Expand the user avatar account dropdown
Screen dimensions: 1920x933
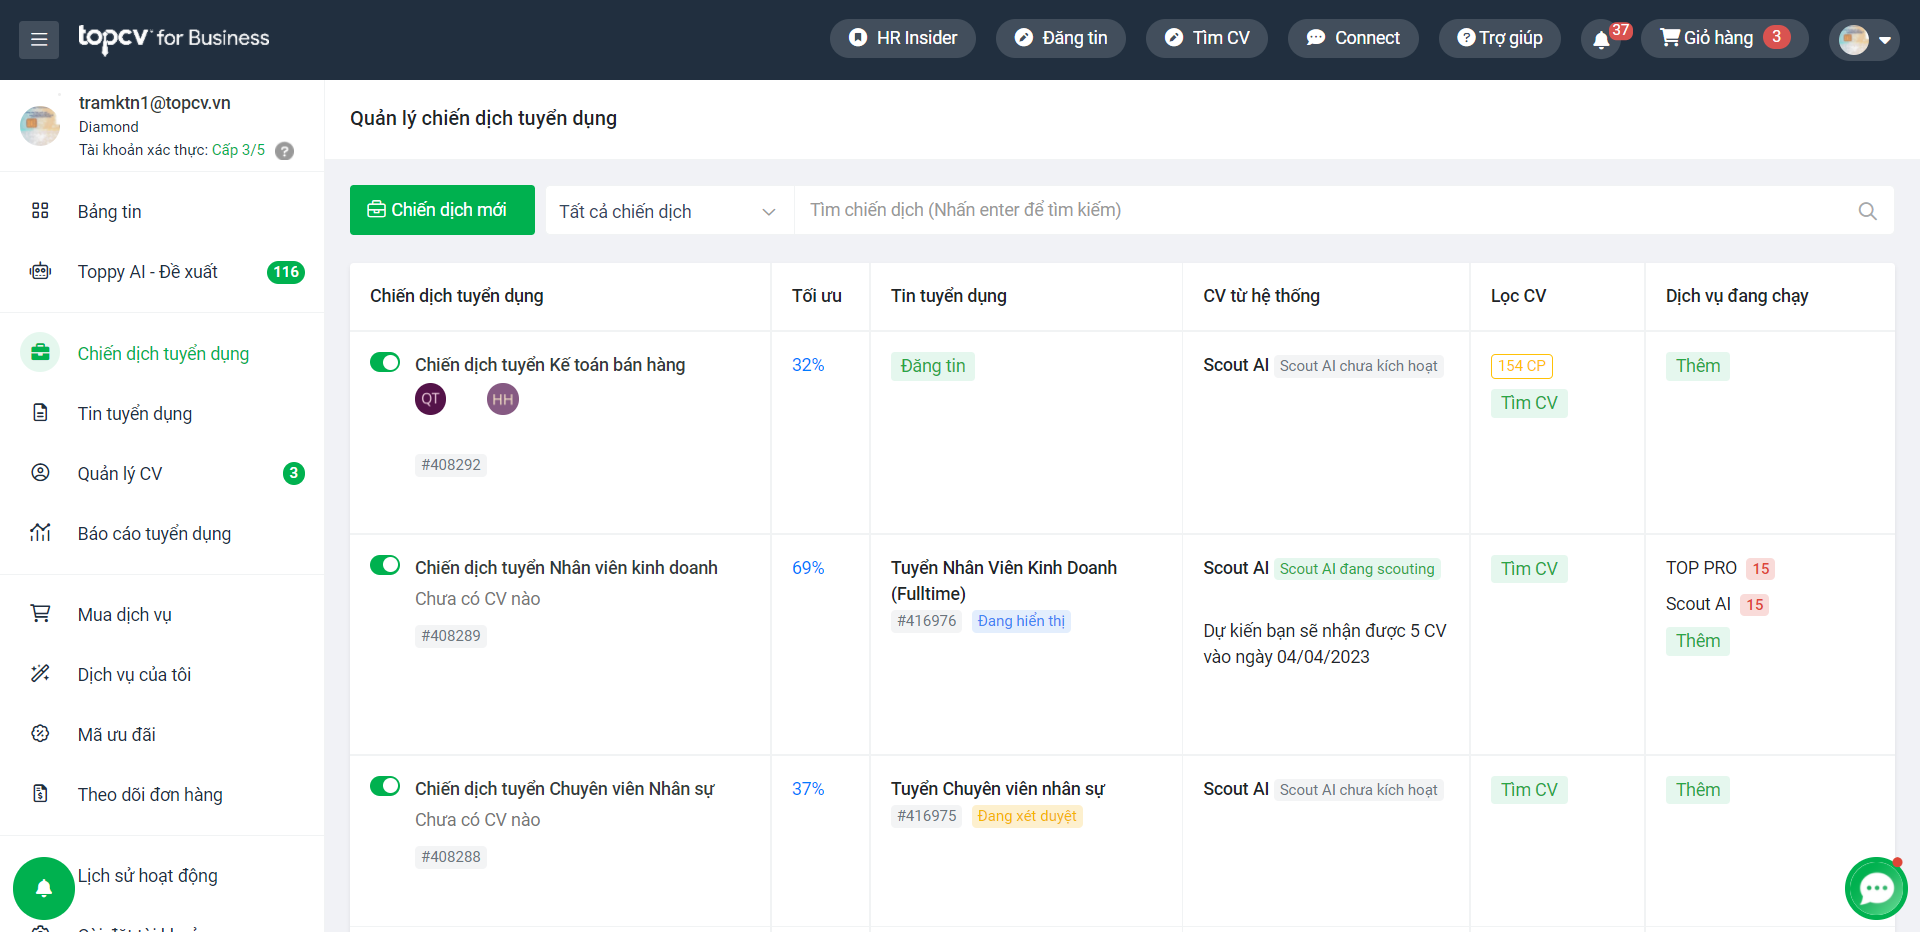click(1865, 40)
